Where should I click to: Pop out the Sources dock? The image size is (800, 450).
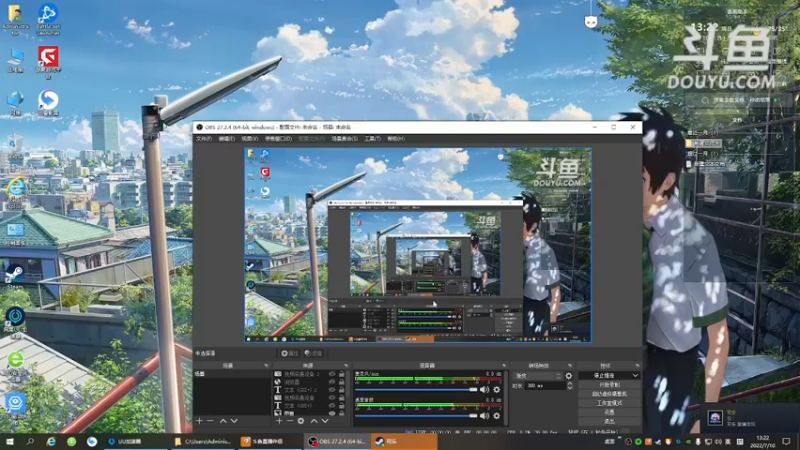tap(346, 366)
